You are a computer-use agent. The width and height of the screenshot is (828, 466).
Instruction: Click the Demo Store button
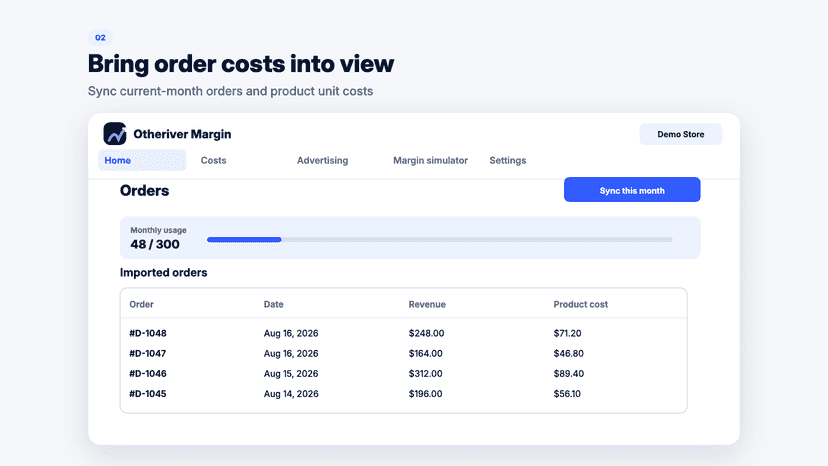coord(681,134)
